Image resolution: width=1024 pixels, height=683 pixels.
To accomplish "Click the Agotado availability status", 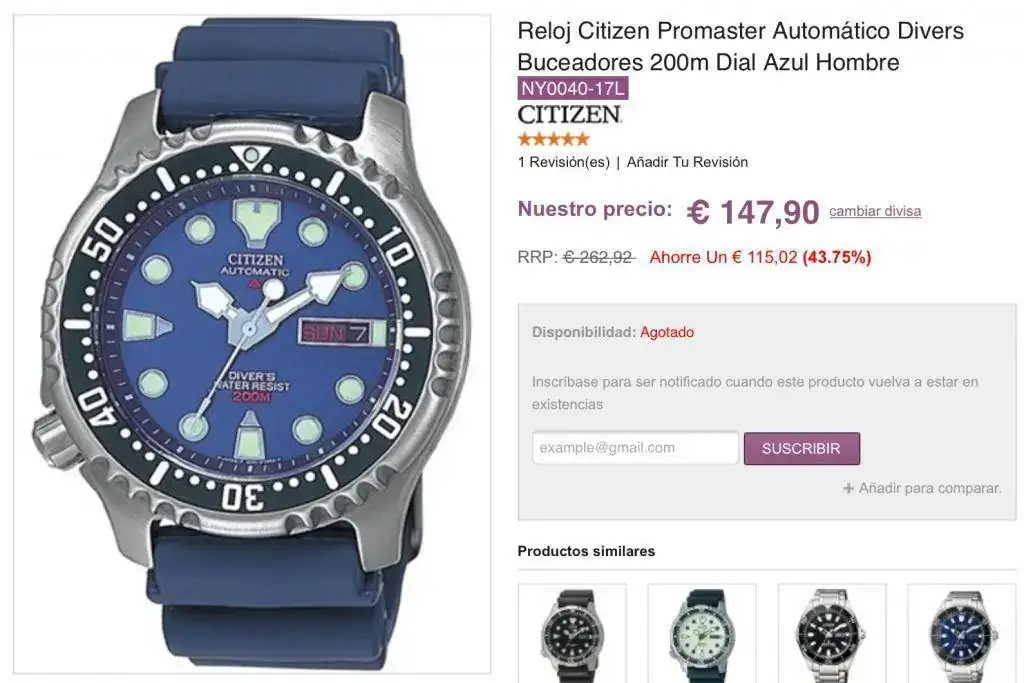I will tap(667, 332).
